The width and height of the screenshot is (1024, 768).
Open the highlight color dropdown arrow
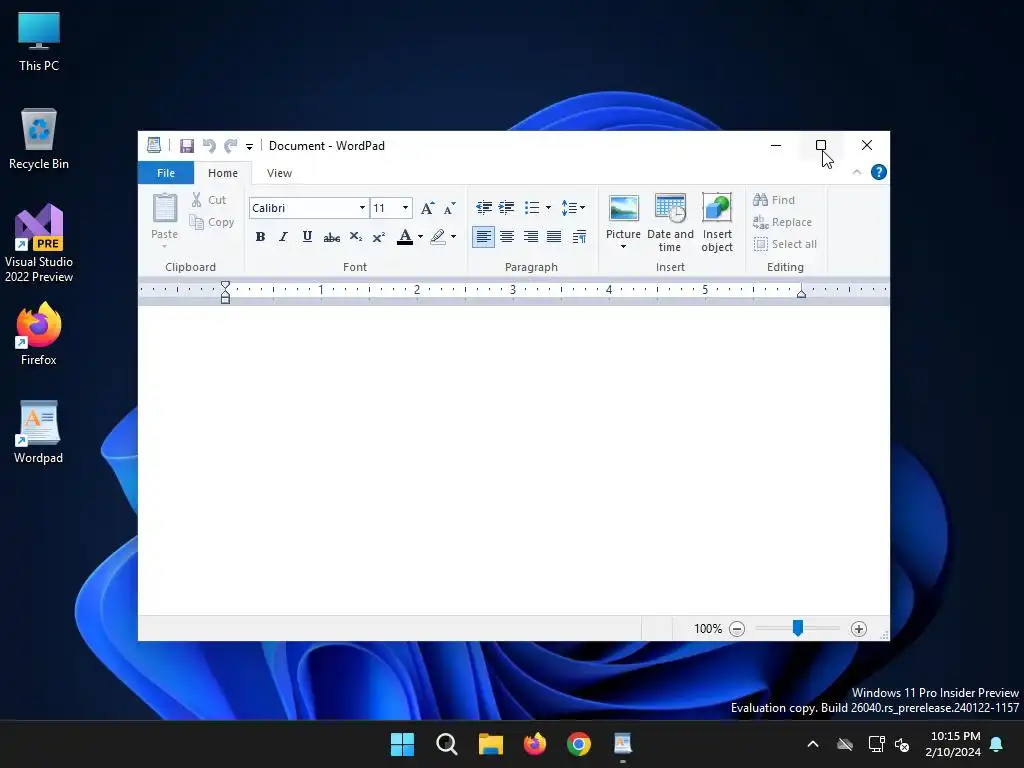[453, 236]
